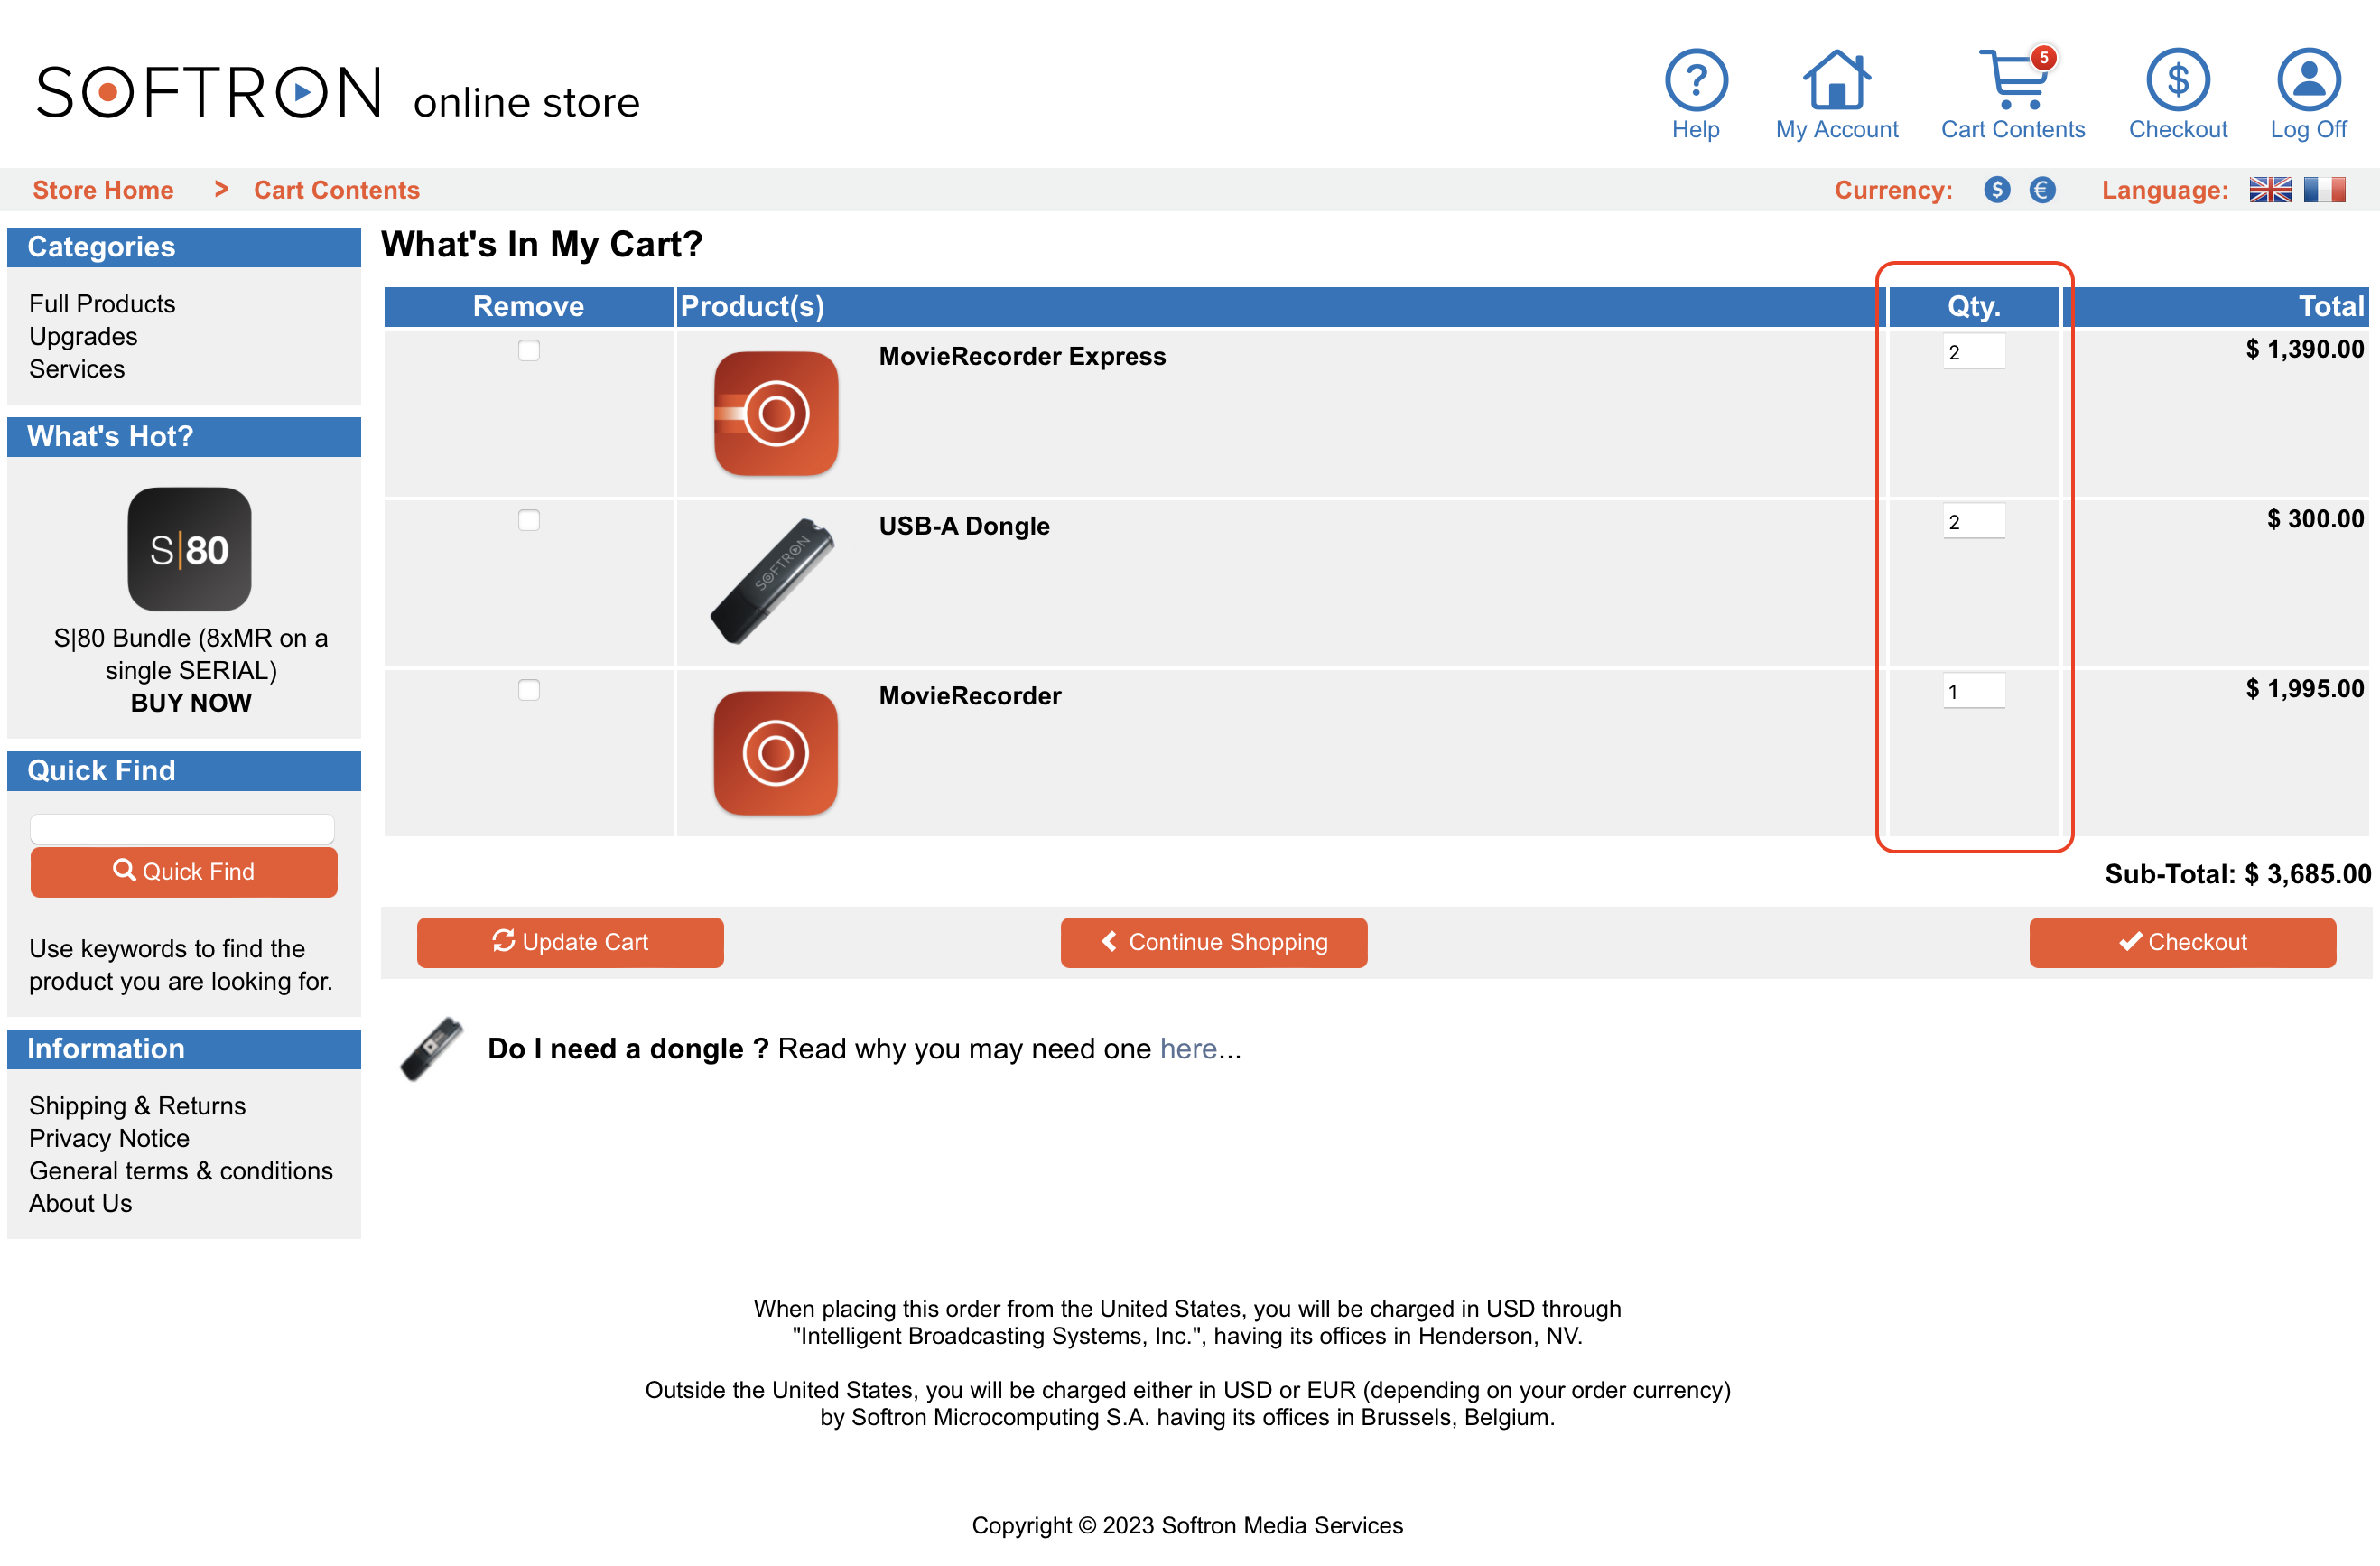Click the Cart Contents breadcrumb tab
This screenshot has width=2380, height=1566.
334,191
